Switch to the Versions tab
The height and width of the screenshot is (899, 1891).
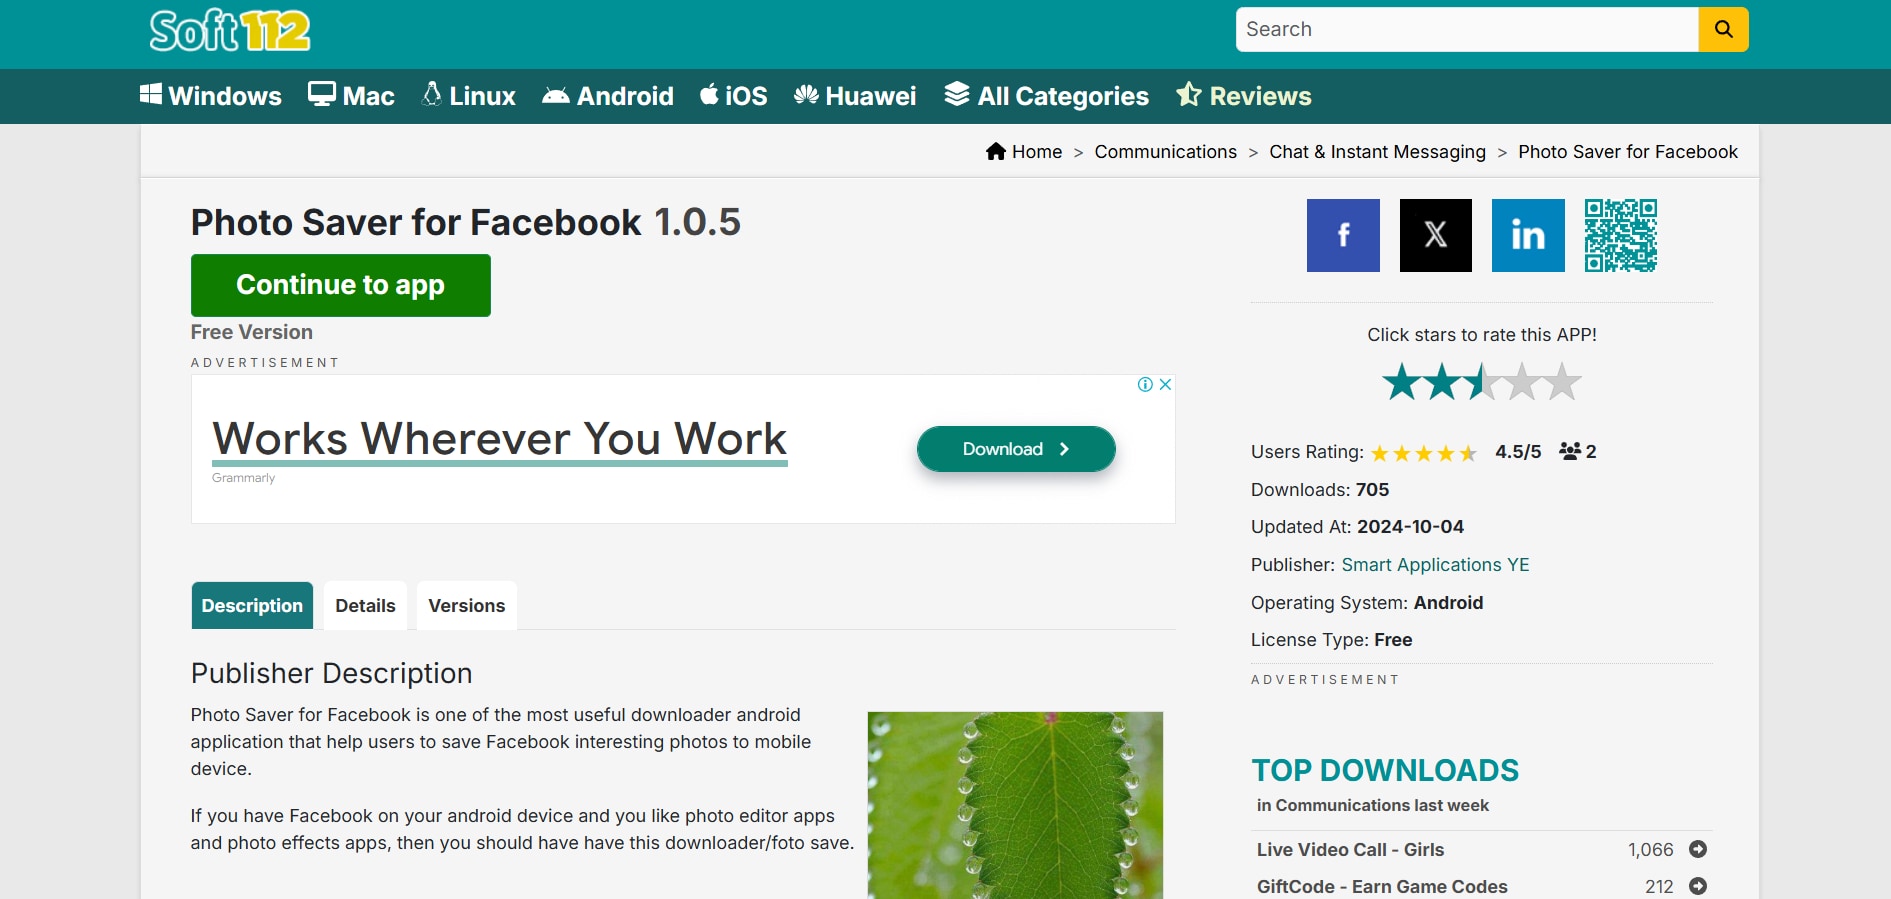click(467, 606)
